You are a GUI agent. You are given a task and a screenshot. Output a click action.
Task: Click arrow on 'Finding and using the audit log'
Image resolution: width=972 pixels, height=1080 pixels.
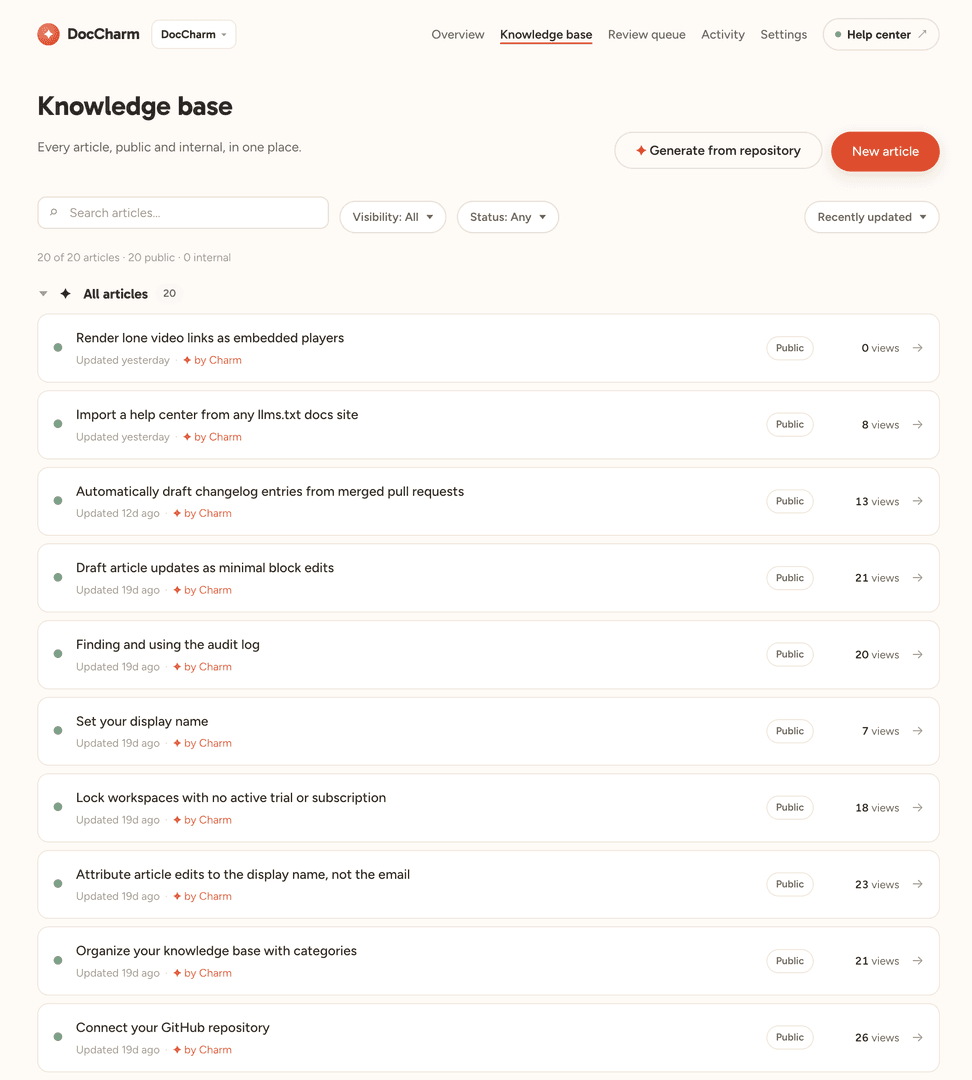pos(918,654)
